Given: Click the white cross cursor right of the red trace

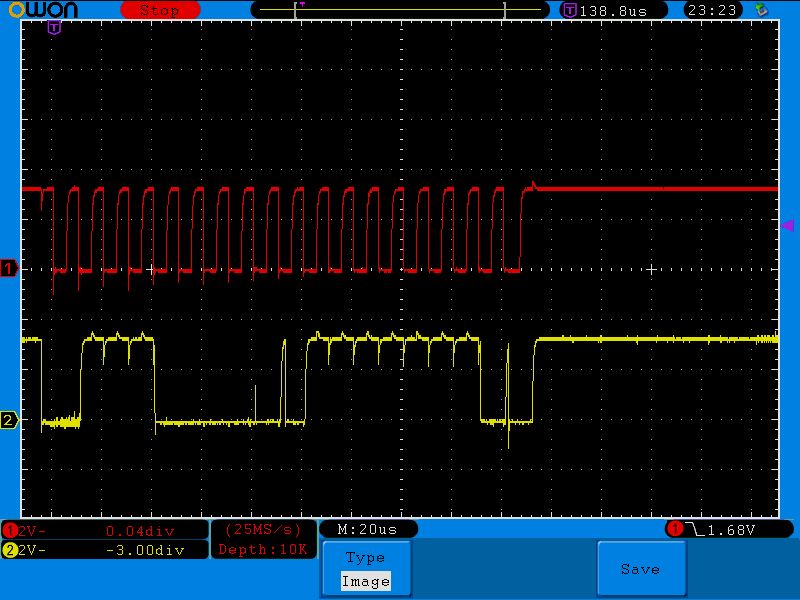Looking at the screenshot, I should click(x=651, y=269).
